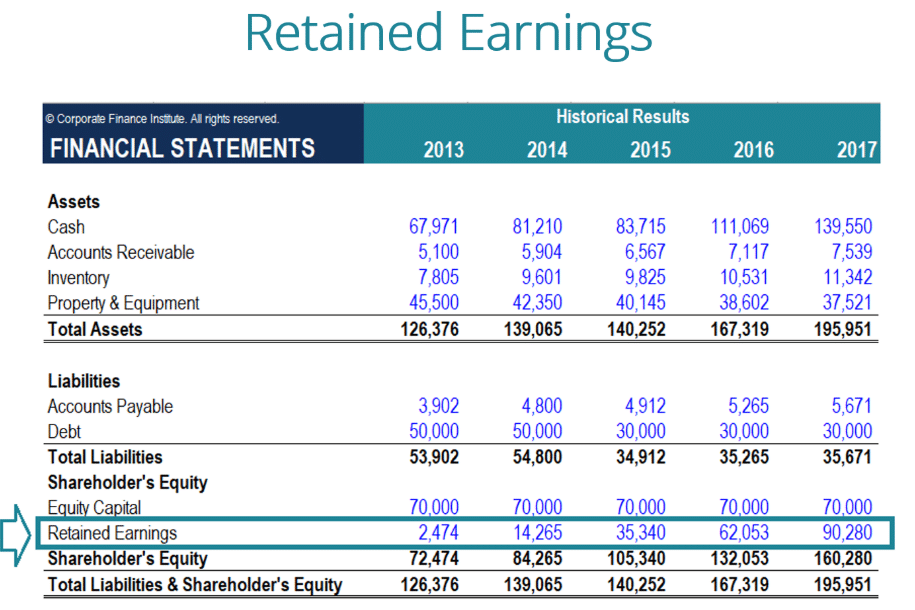Click Total Liabilities value 54,800
The height and width of the screenshot is (610, 915).
pyautogui.click(x=537, y=457)
